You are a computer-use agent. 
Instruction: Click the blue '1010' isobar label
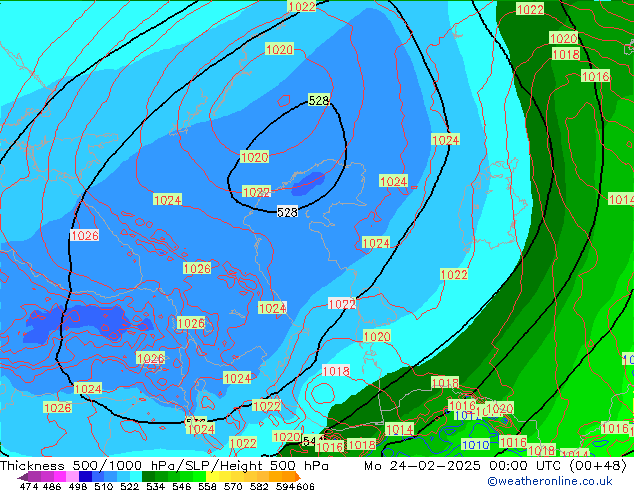click(x=476, y=445)
